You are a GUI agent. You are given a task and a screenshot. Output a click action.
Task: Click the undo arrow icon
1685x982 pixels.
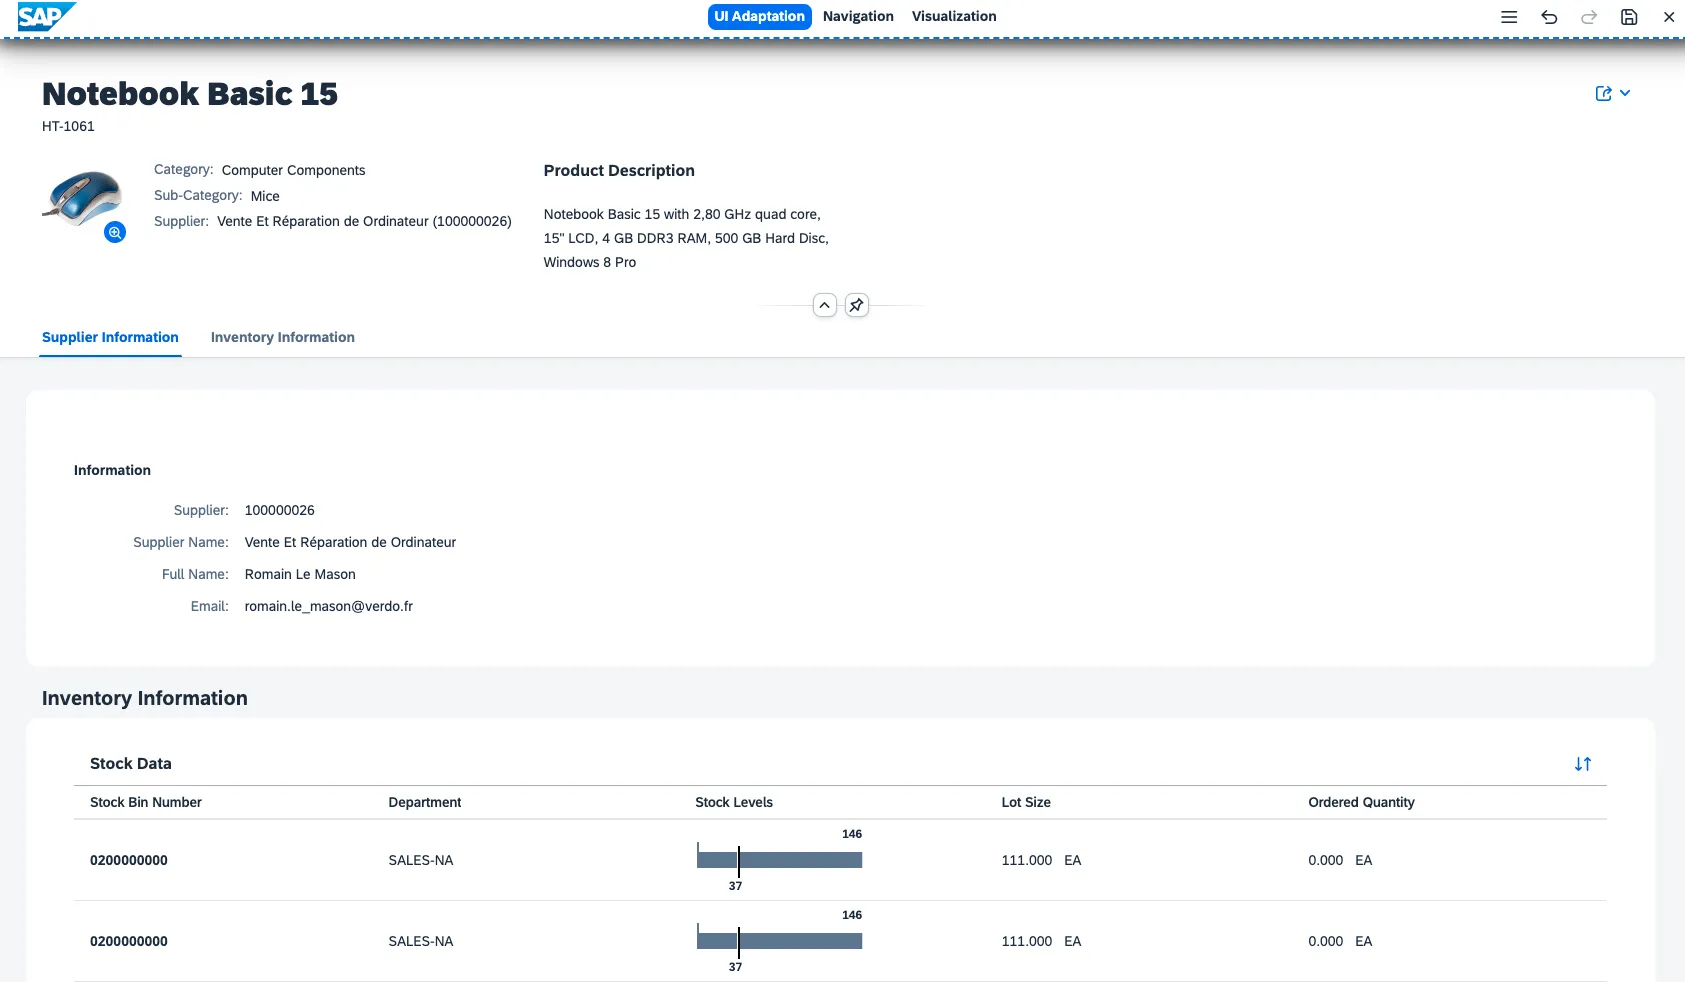(x=1549, y=17)
